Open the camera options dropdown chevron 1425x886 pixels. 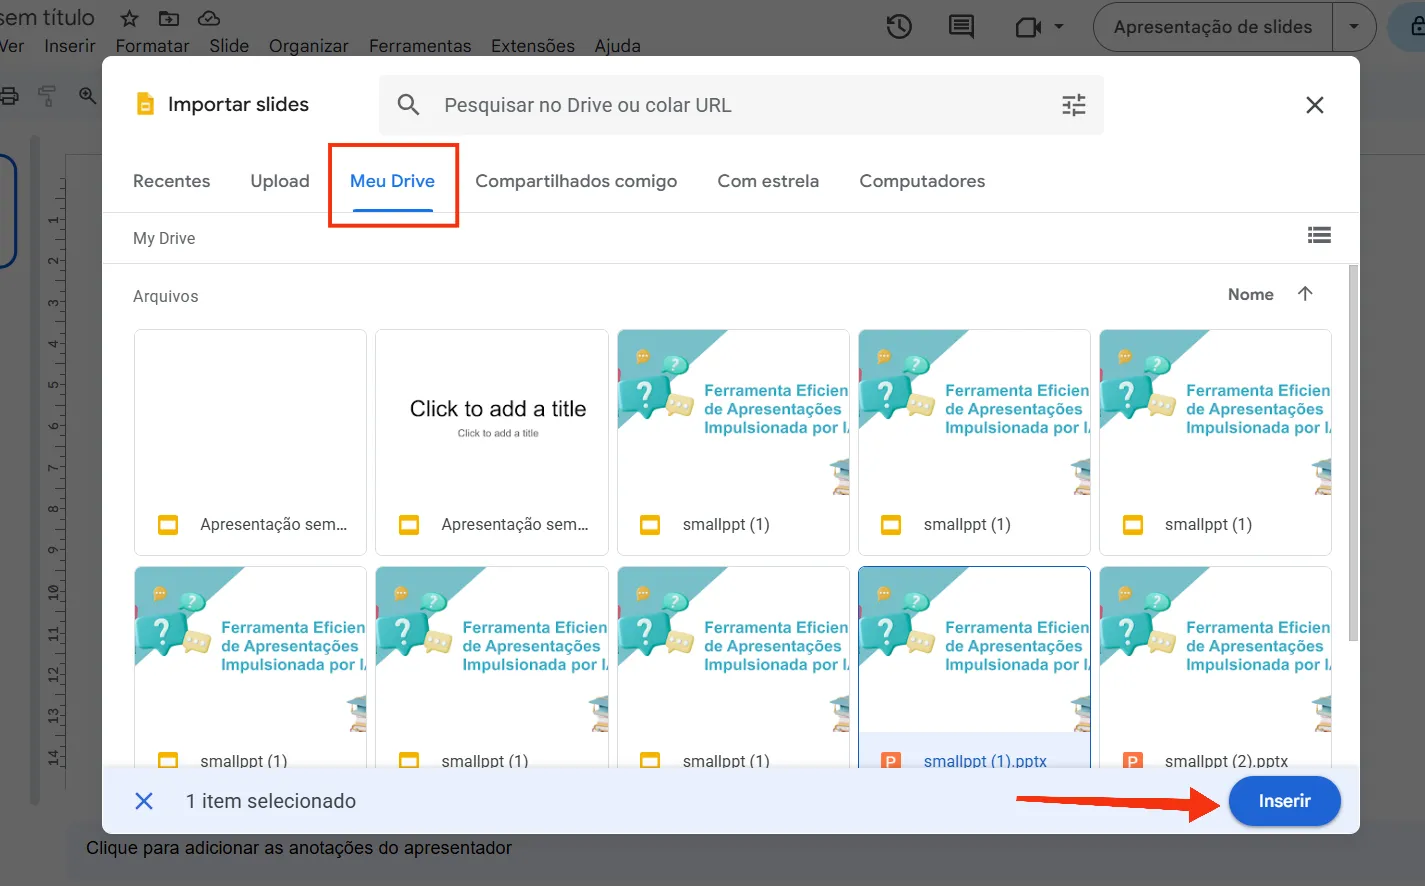[x=1060, y=27]
